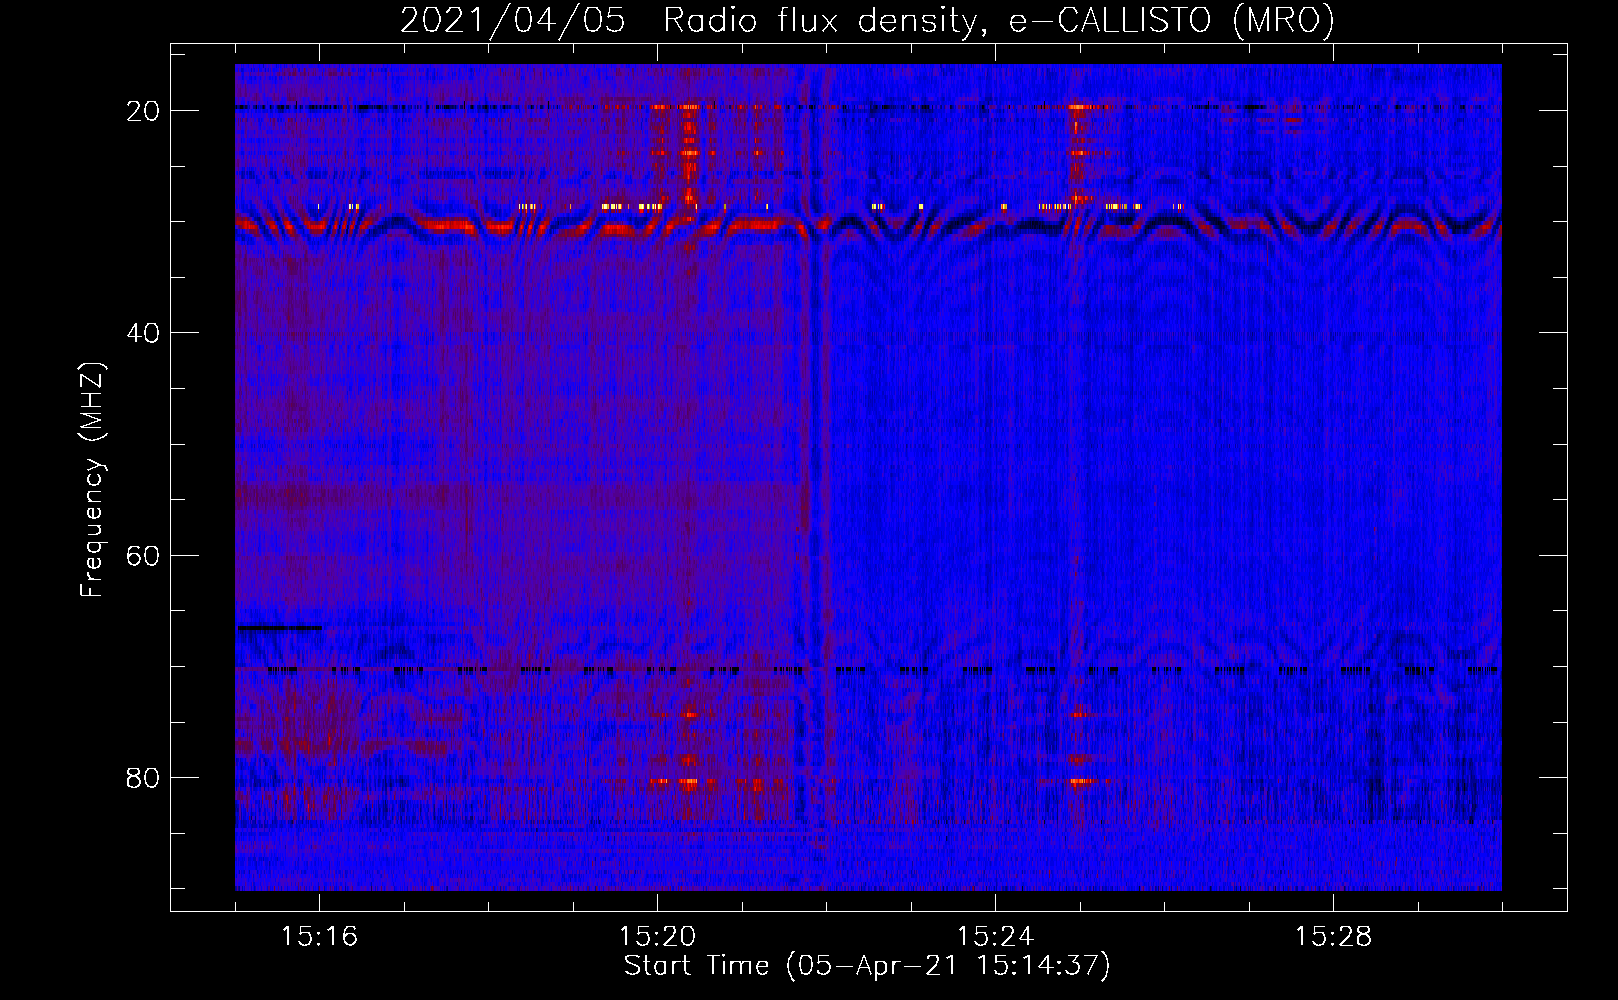Click the frequency tick label 20

pyautogui.click(x=143, y=111)
